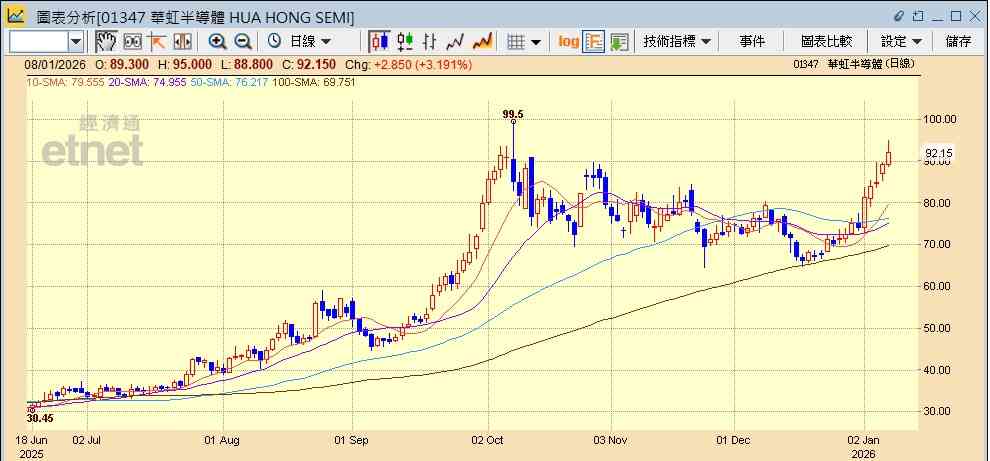990x461 pixels.
Task: Click the binoculars view tool icon
Action: pyautogui.click(x=133, y=42)
